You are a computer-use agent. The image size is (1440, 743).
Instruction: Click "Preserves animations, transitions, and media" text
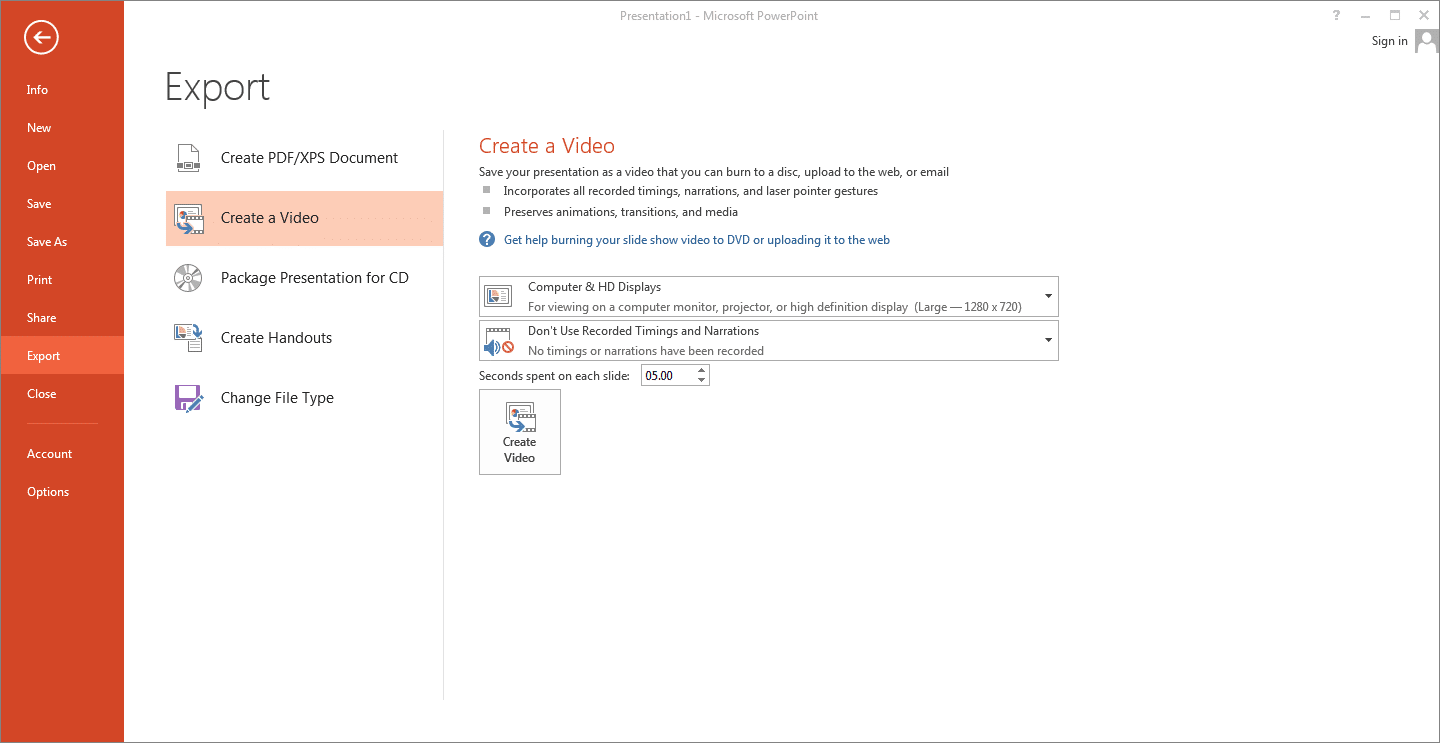tap(621, 212)
